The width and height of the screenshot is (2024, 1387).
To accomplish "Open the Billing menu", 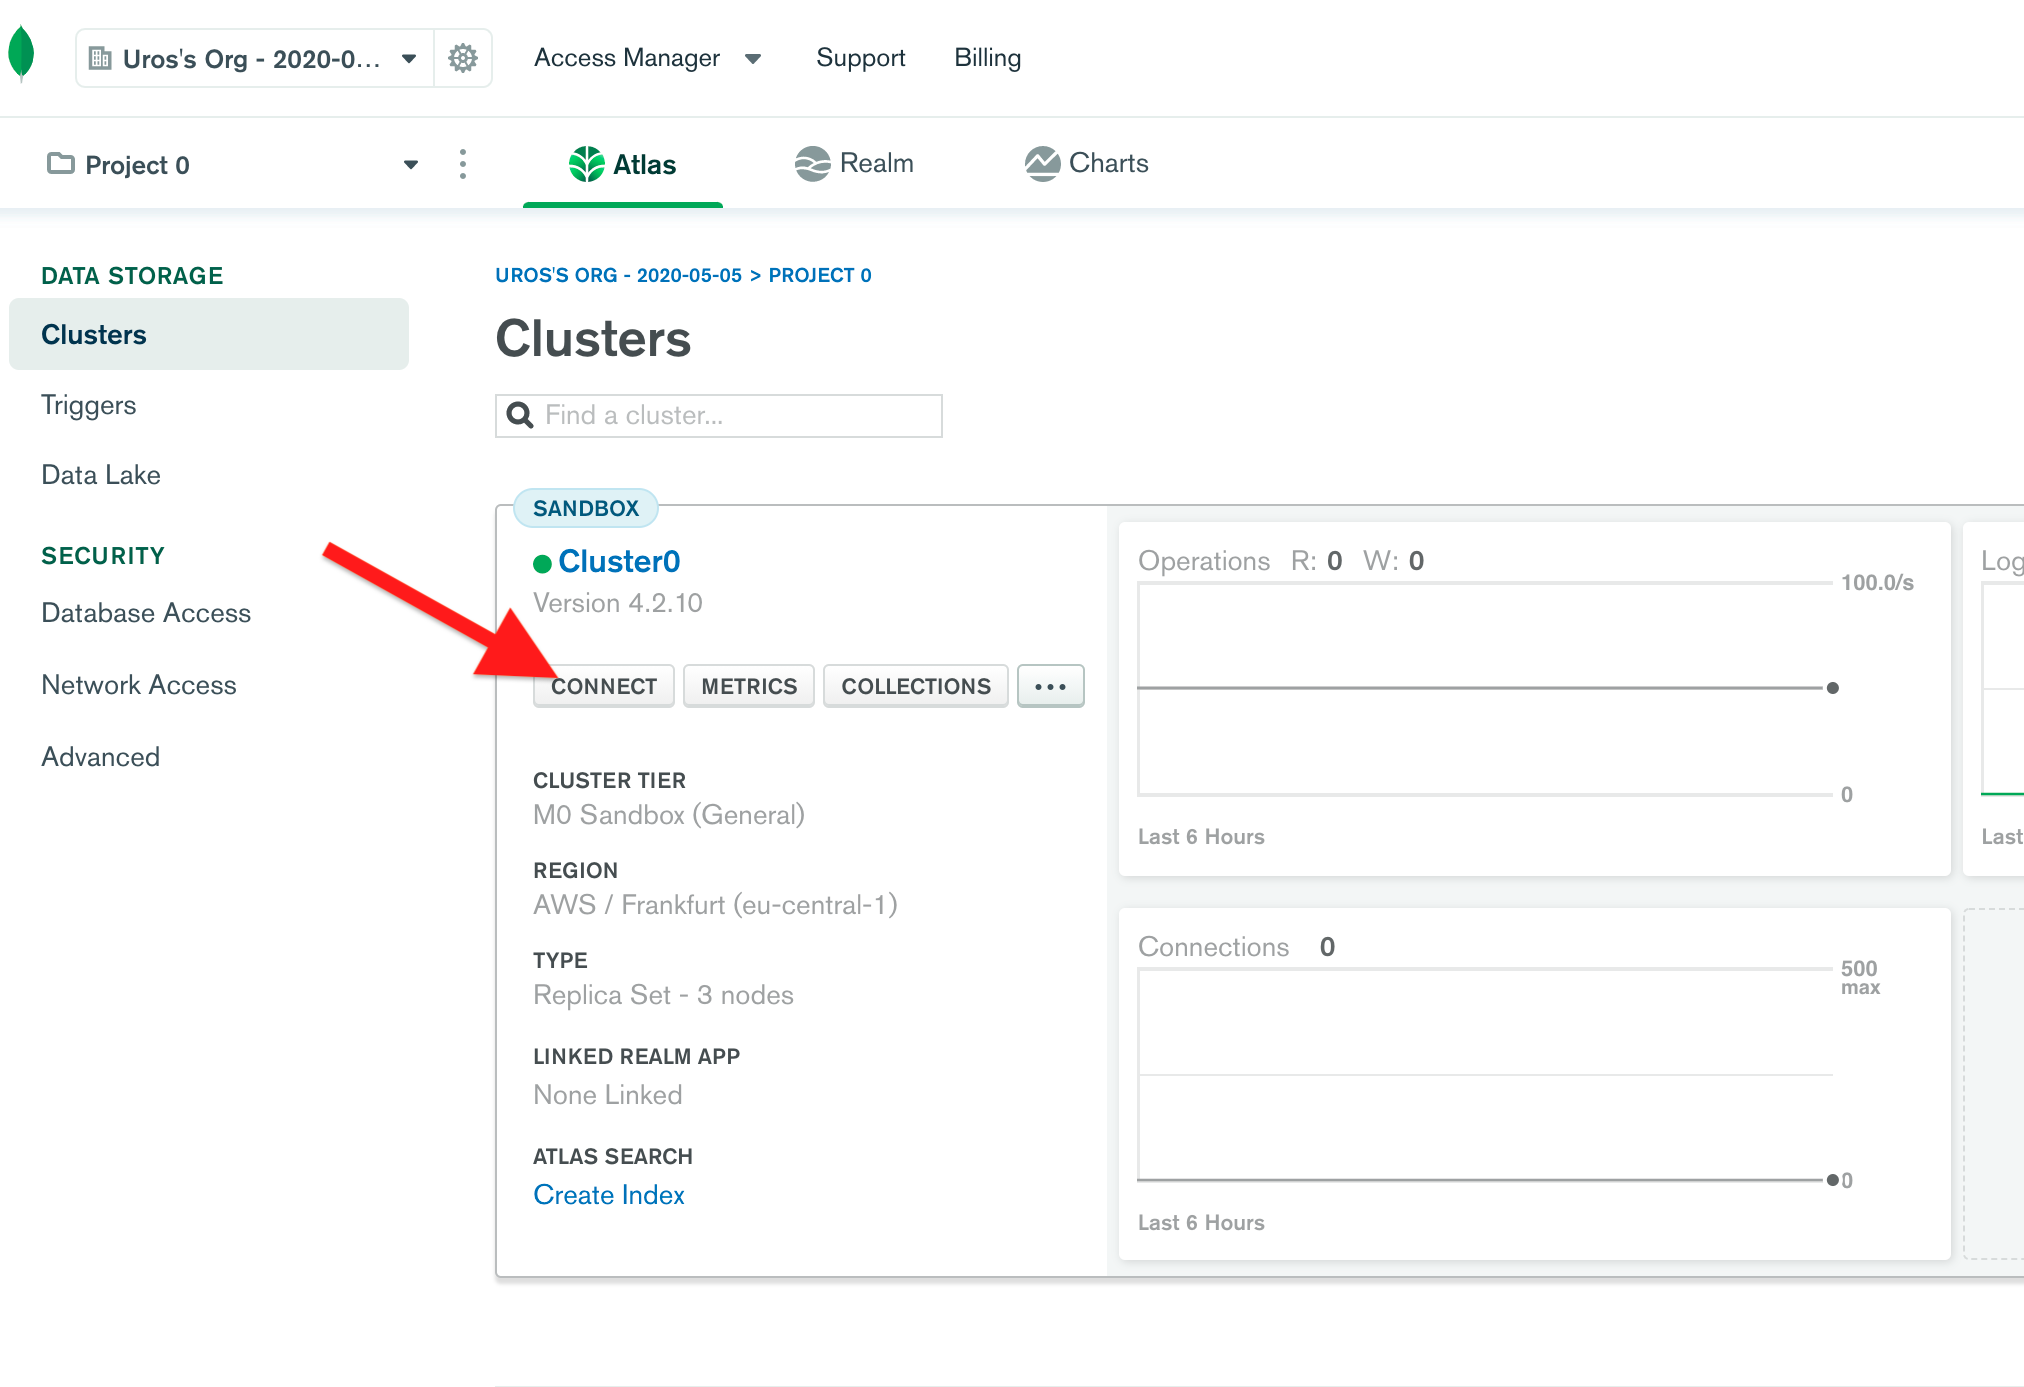I will (987, 58).
